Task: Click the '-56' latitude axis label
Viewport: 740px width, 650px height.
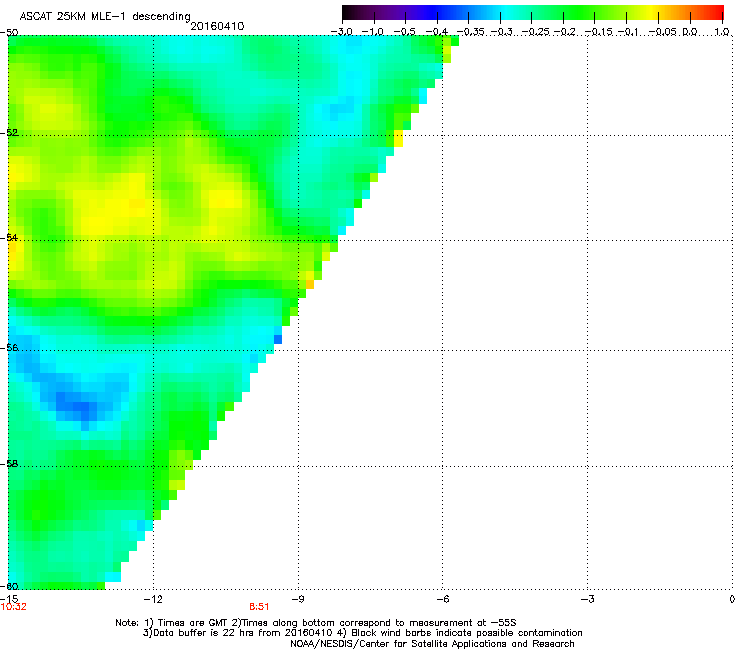Action: pyautogui.click(x=9, y=347)
